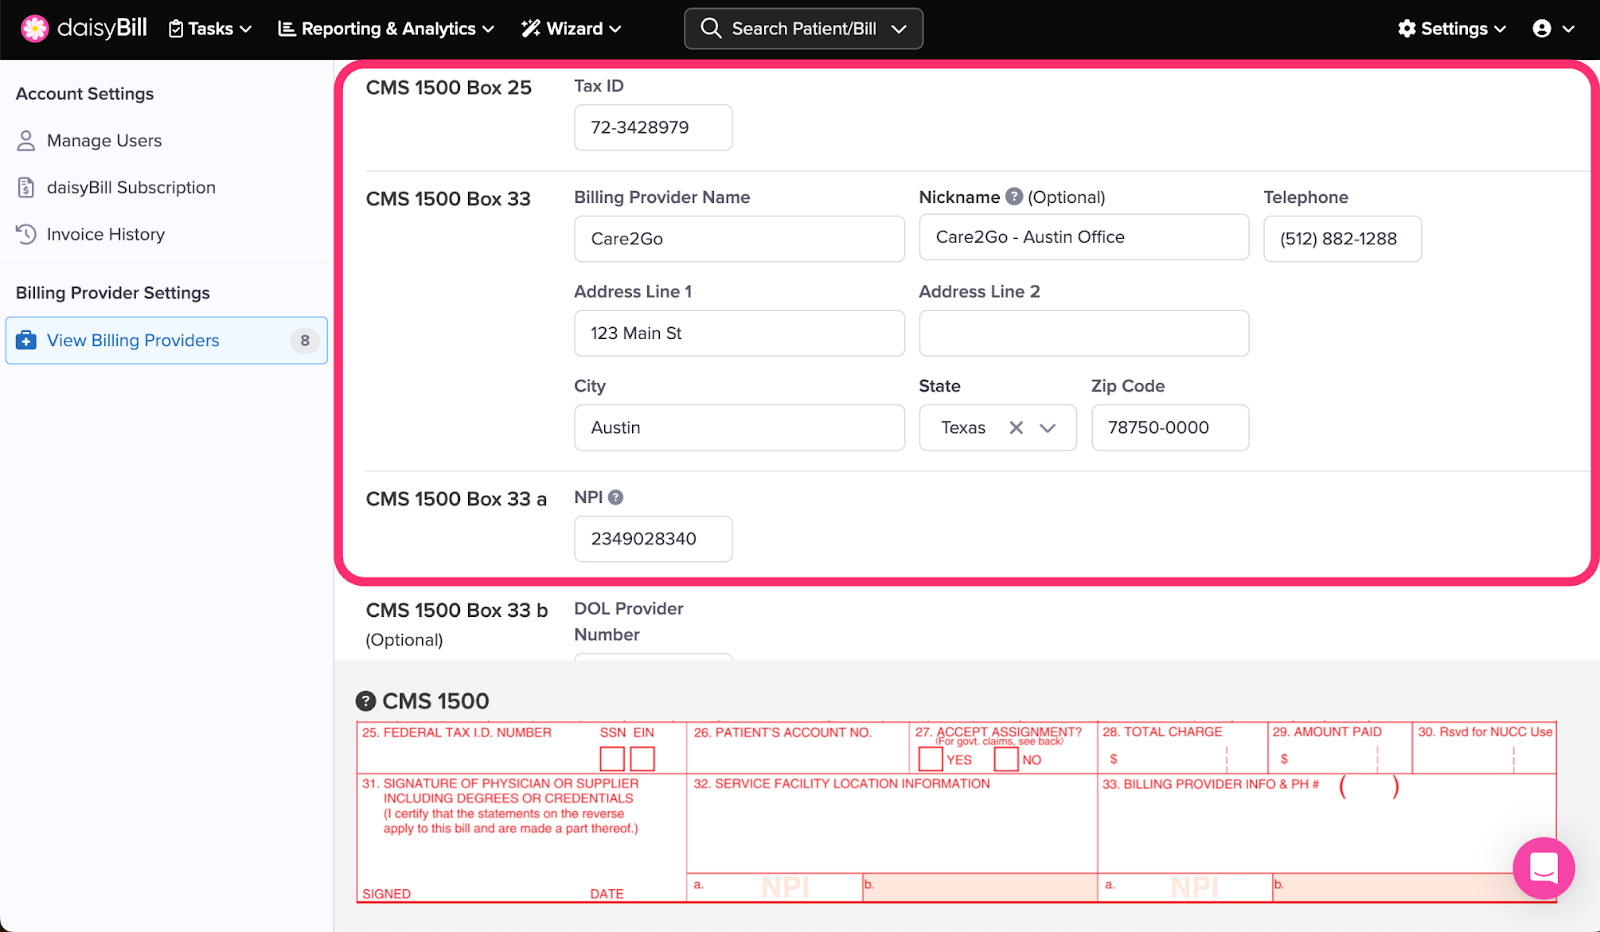Check the EIN box on CMS form
This screenshot has width=1600, height=932.
pyautogui.click(x=643, y=759)
